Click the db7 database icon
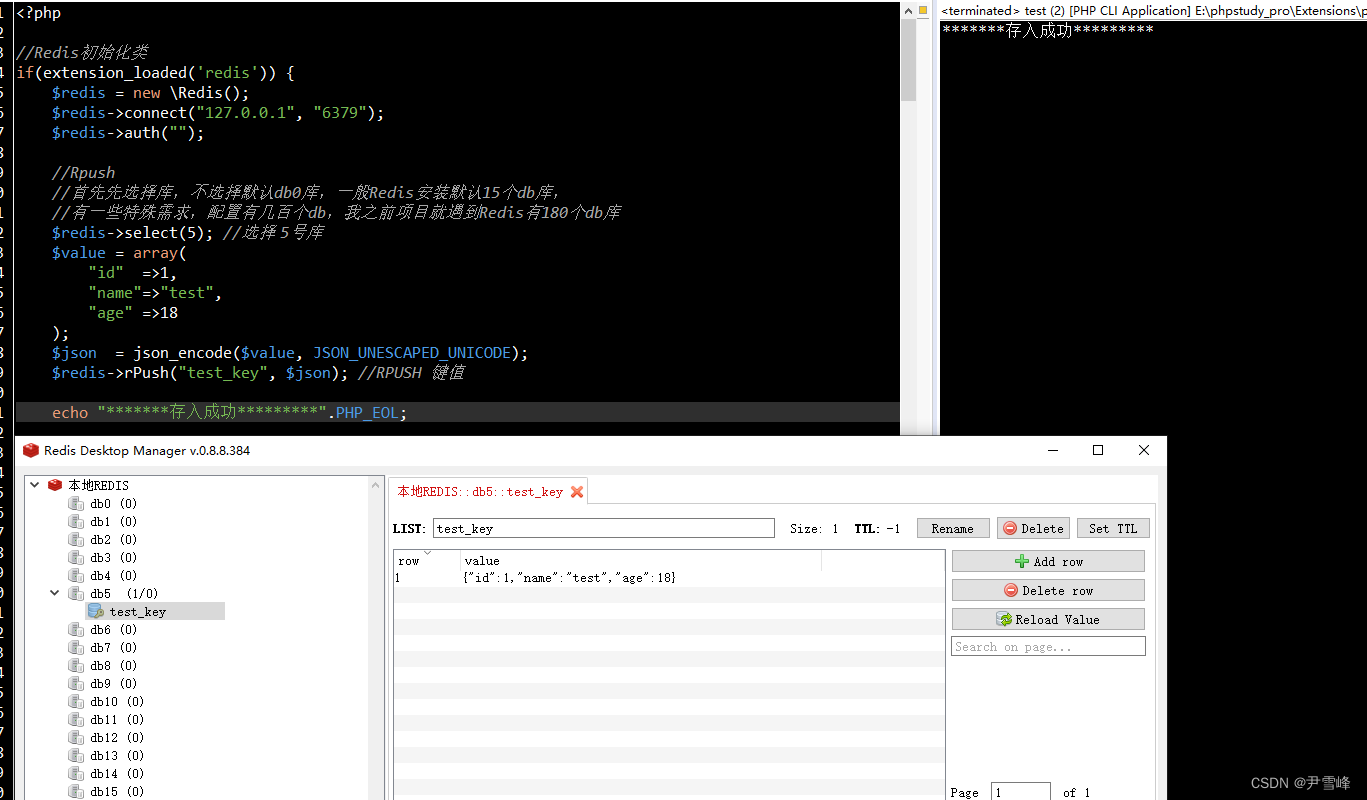The width and height of the screenshot is (1367, 800). (76, 647)
